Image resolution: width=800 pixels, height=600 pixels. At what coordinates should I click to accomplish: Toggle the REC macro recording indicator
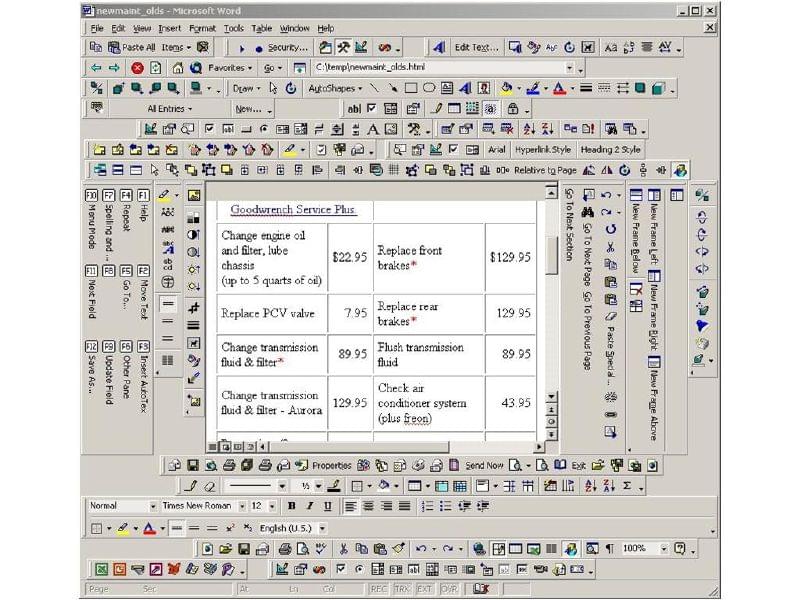point(378,589)
